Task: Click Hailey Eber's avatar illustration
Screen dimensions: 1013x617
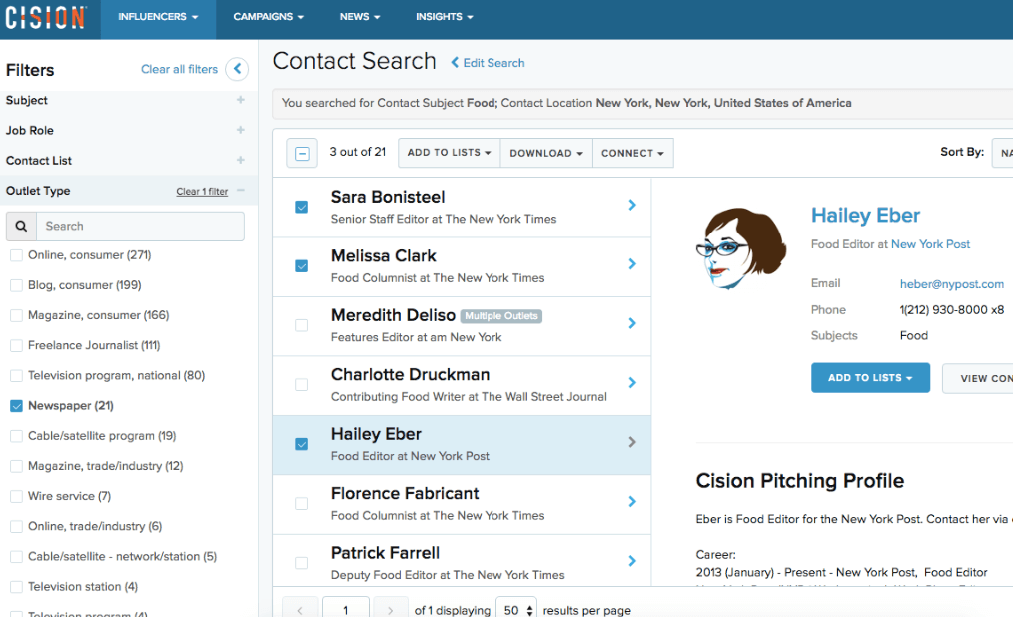Action: [741, 248]
